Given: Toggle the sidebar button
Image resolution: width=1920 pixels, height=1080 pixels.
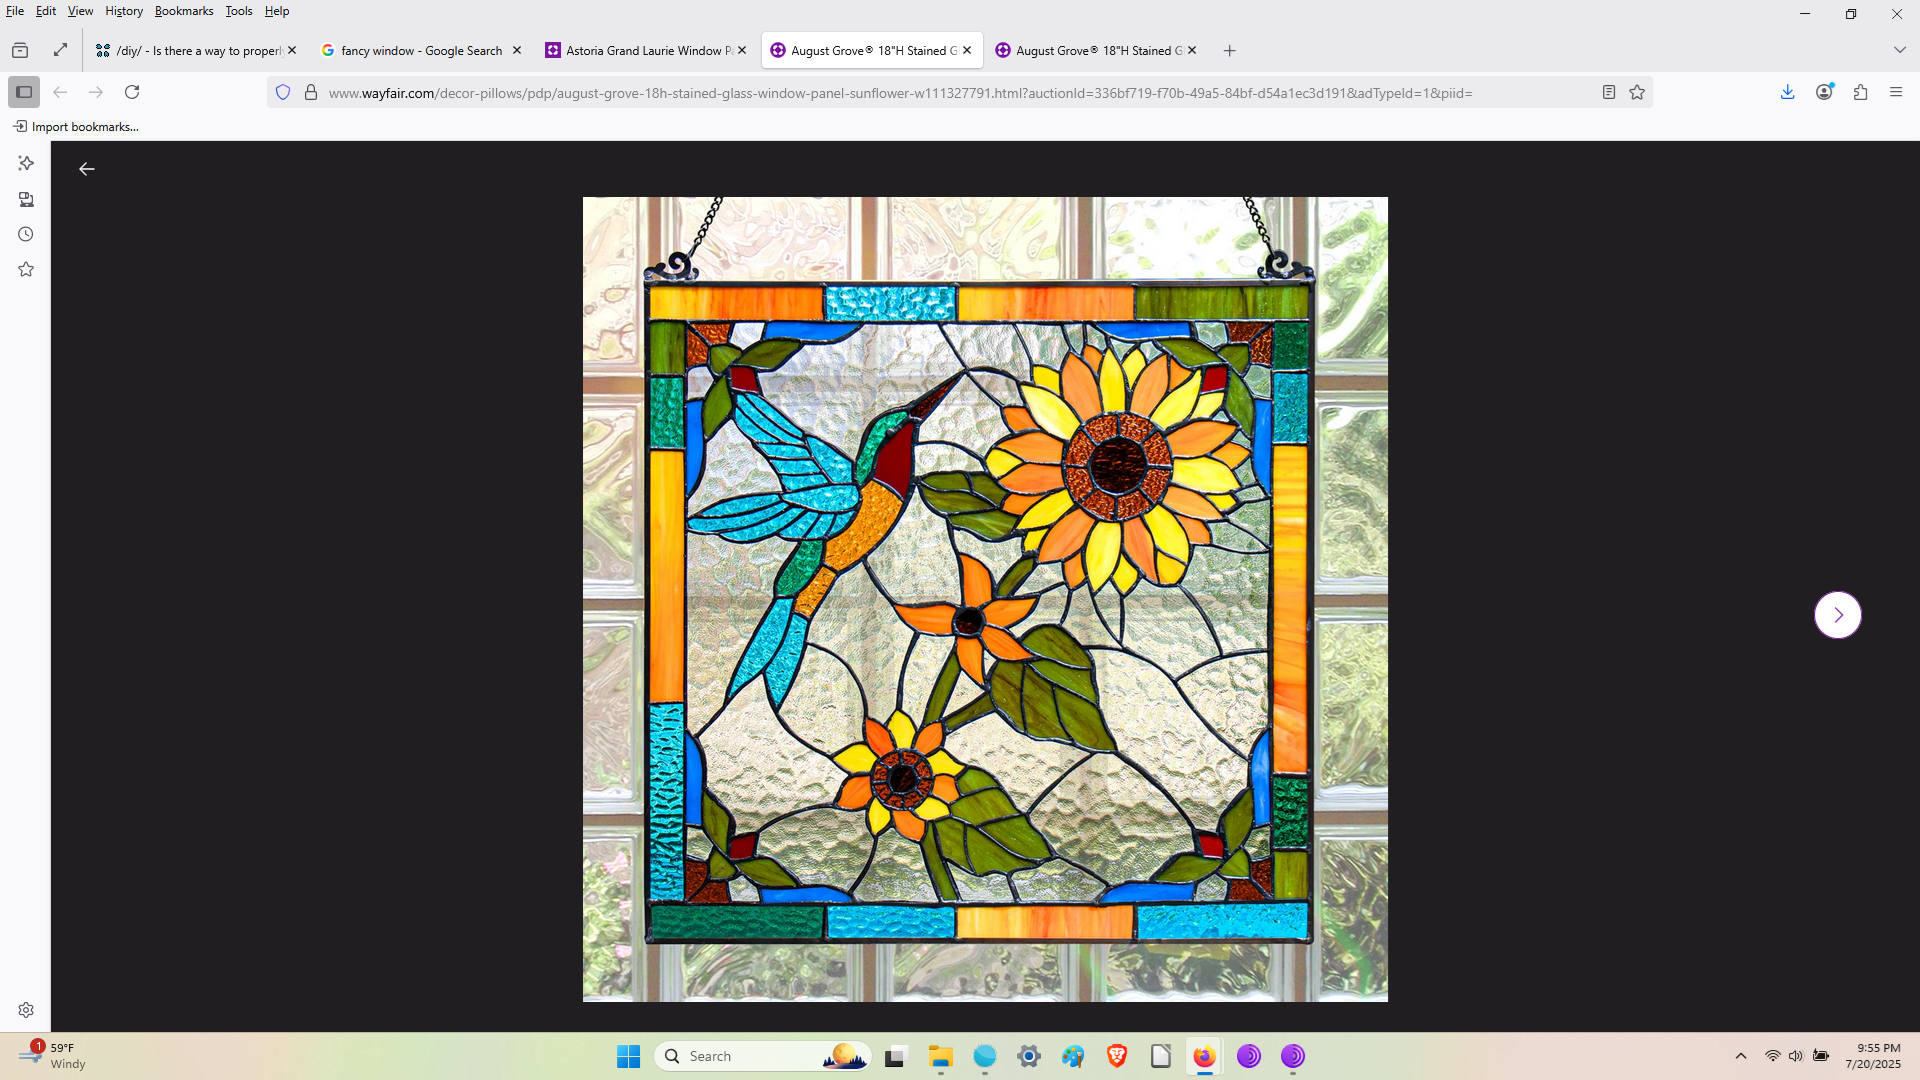Looking at the screenshot, I should click(x=24, y=92).
